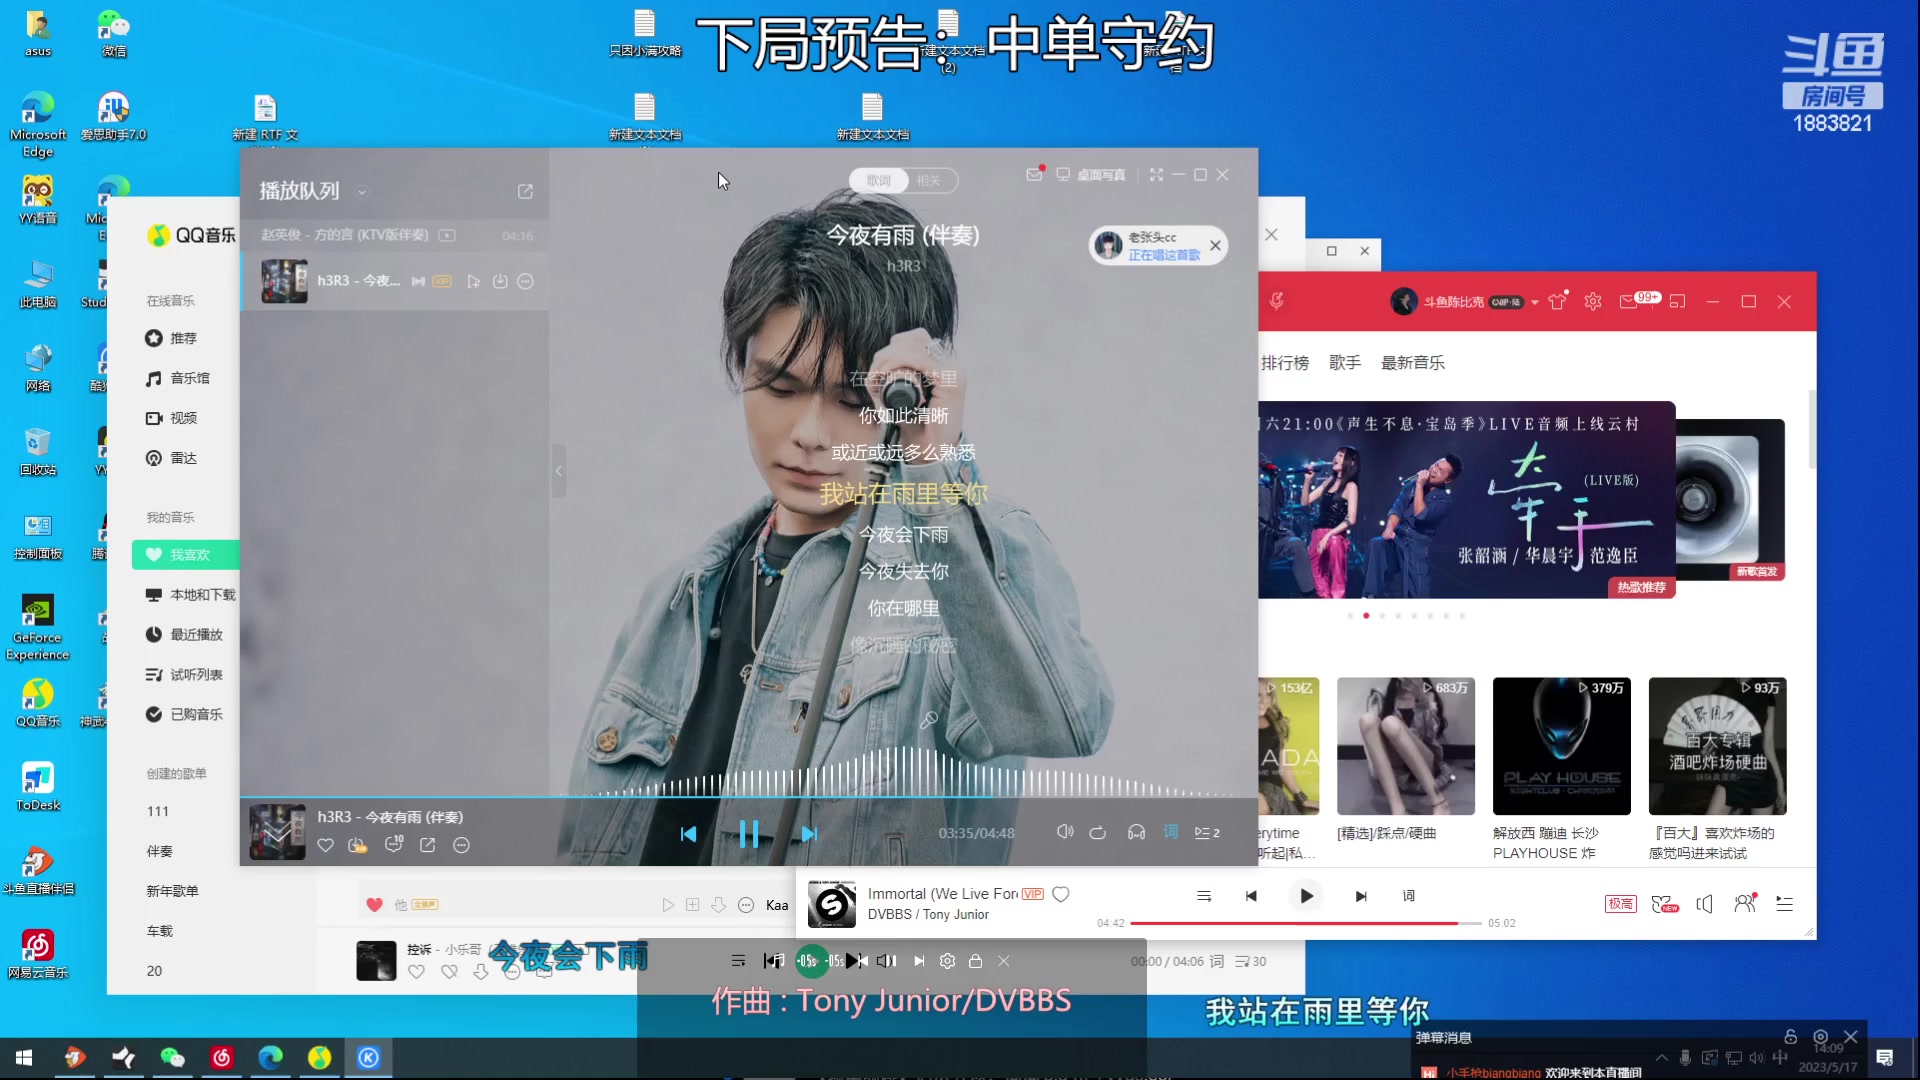Seek on NetEase red progress bar
1920x1080 pixels.
[1305, 923]
